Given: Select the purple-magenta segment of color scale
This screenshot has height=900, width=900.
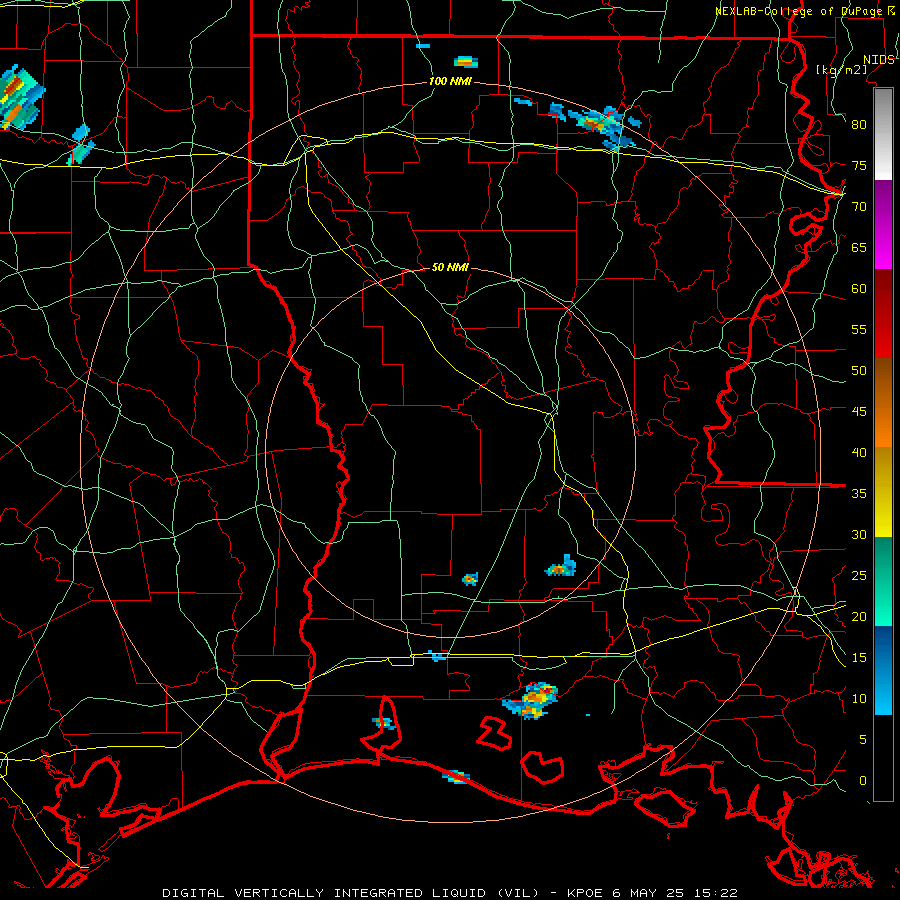Looking at the screenshot, I should 883,225.
